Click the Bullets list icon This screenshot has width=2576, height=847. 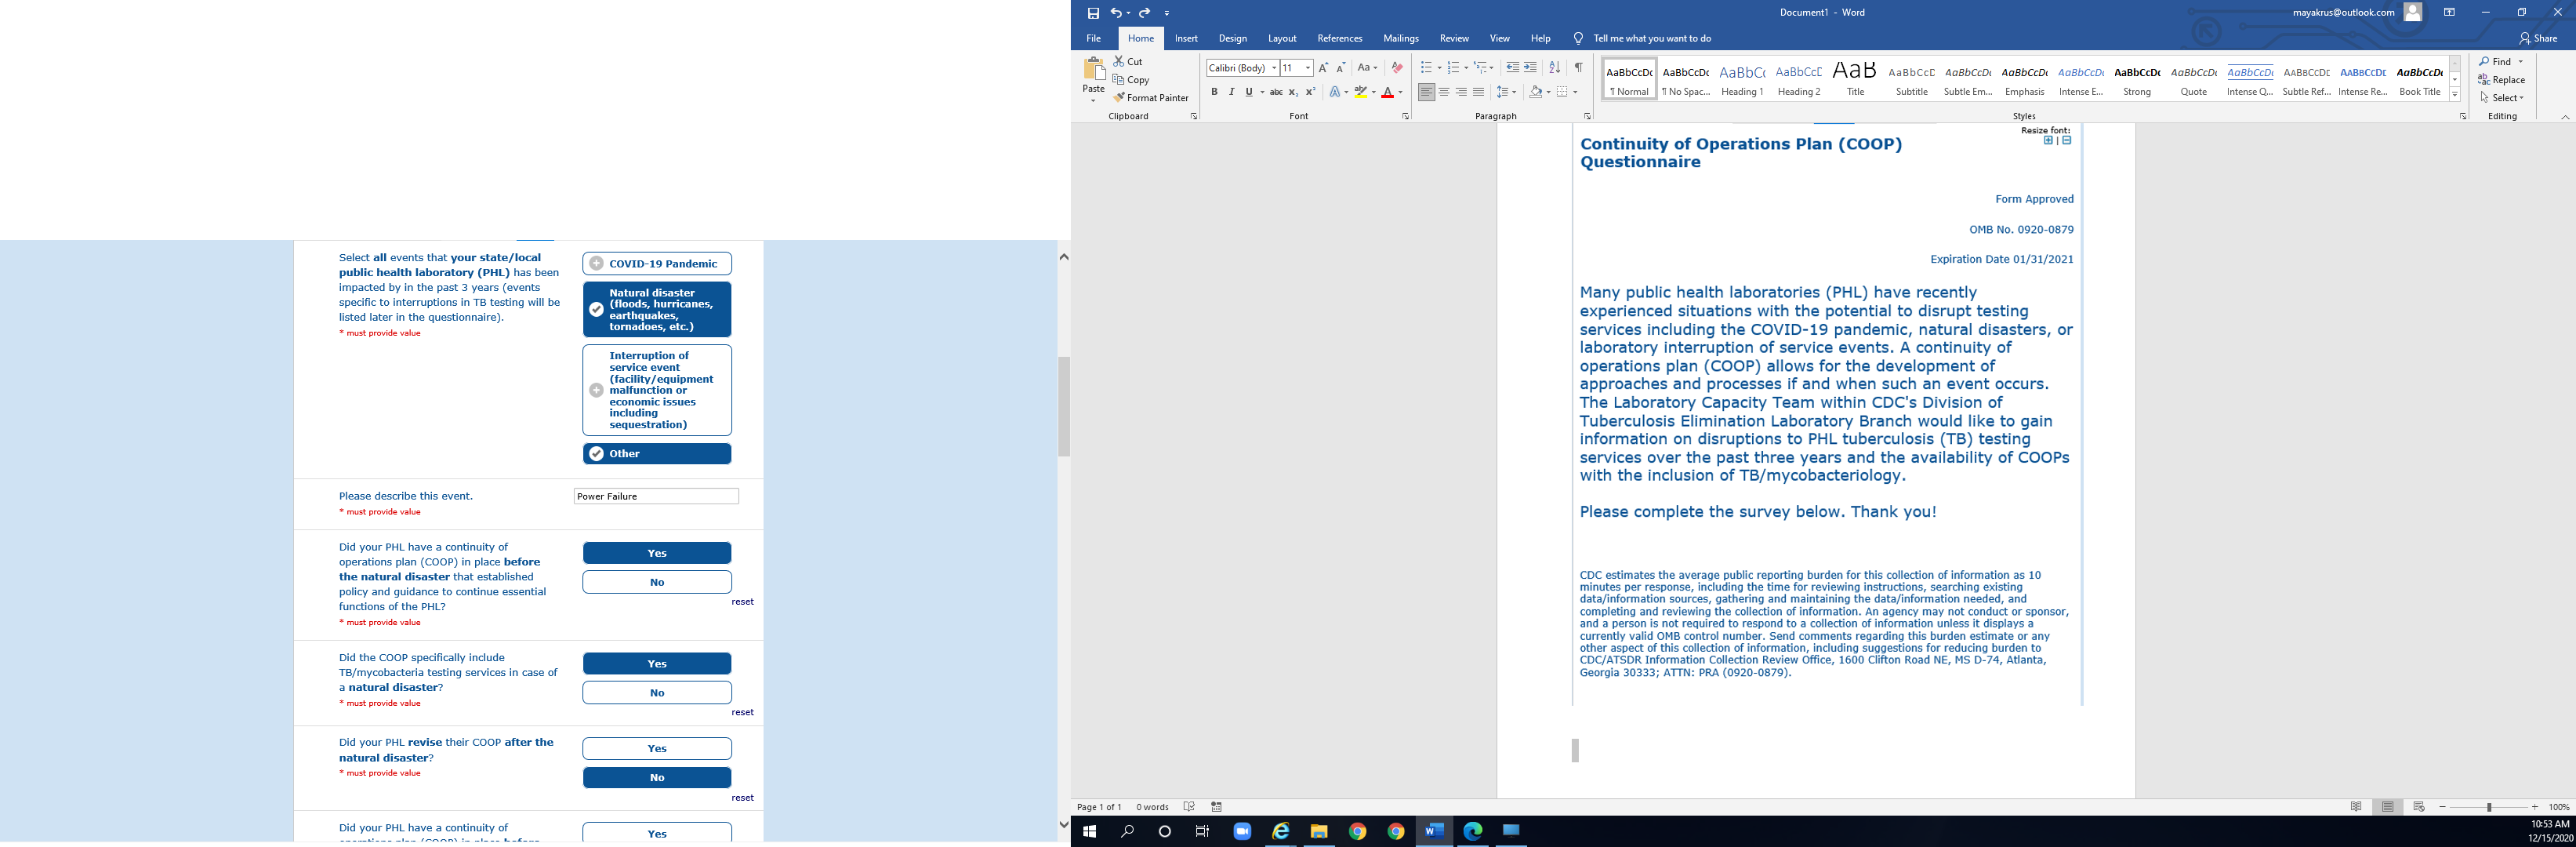pos(1426,68)
